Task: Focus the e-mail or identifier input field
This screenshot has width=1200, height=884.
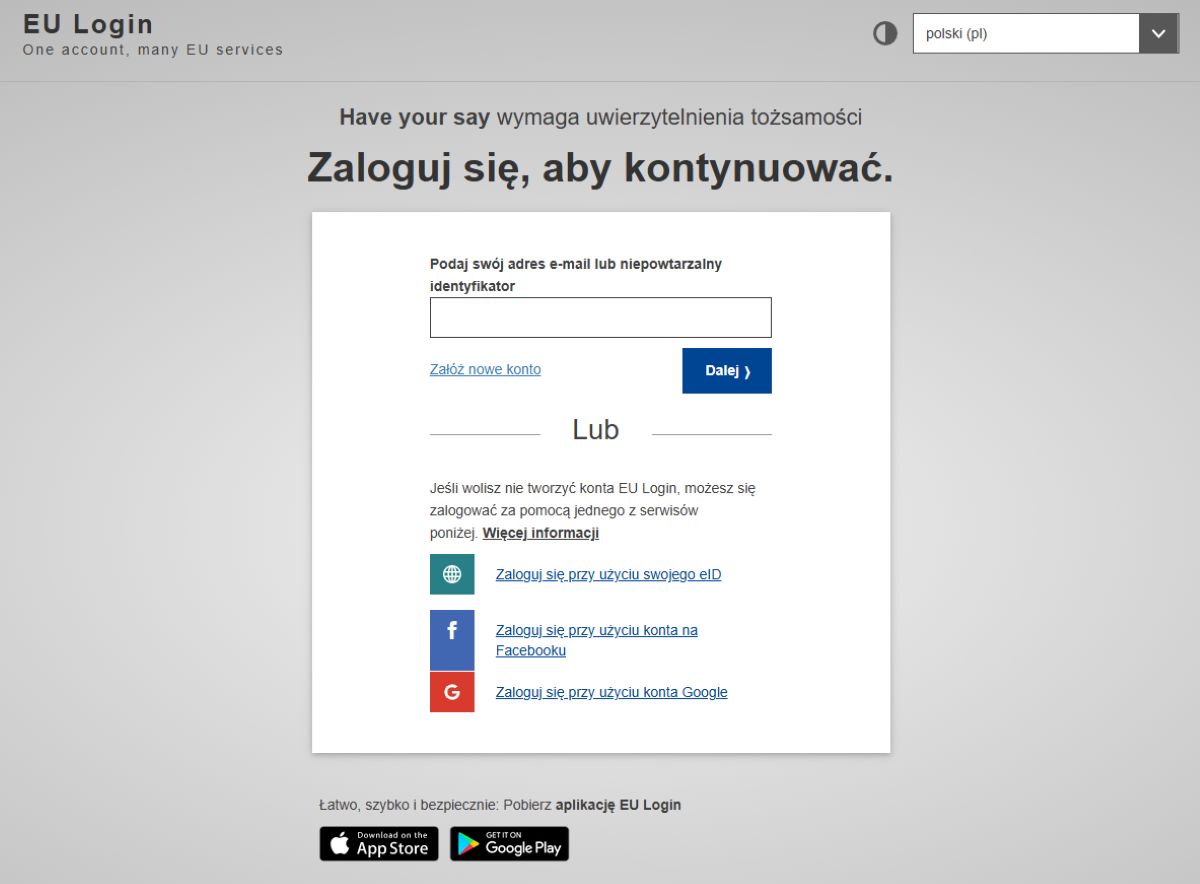Action: click(601, 317)
